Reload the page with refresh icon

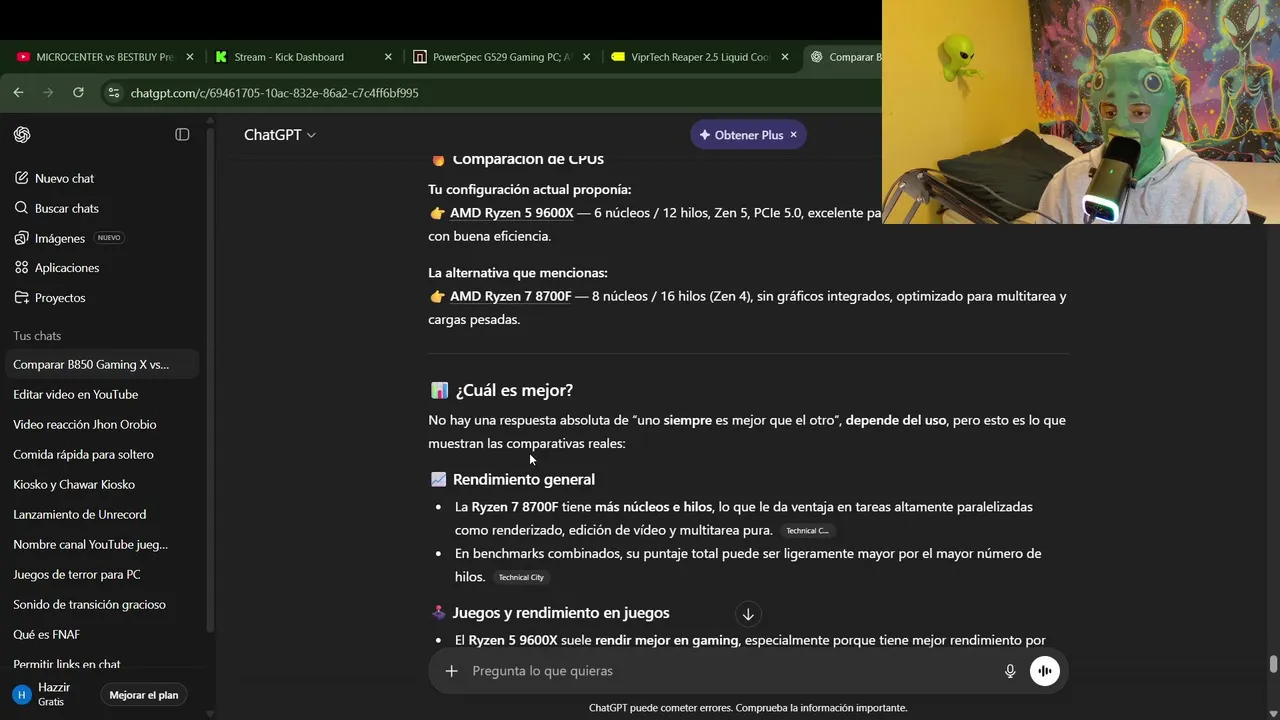[x=78, y=92]
